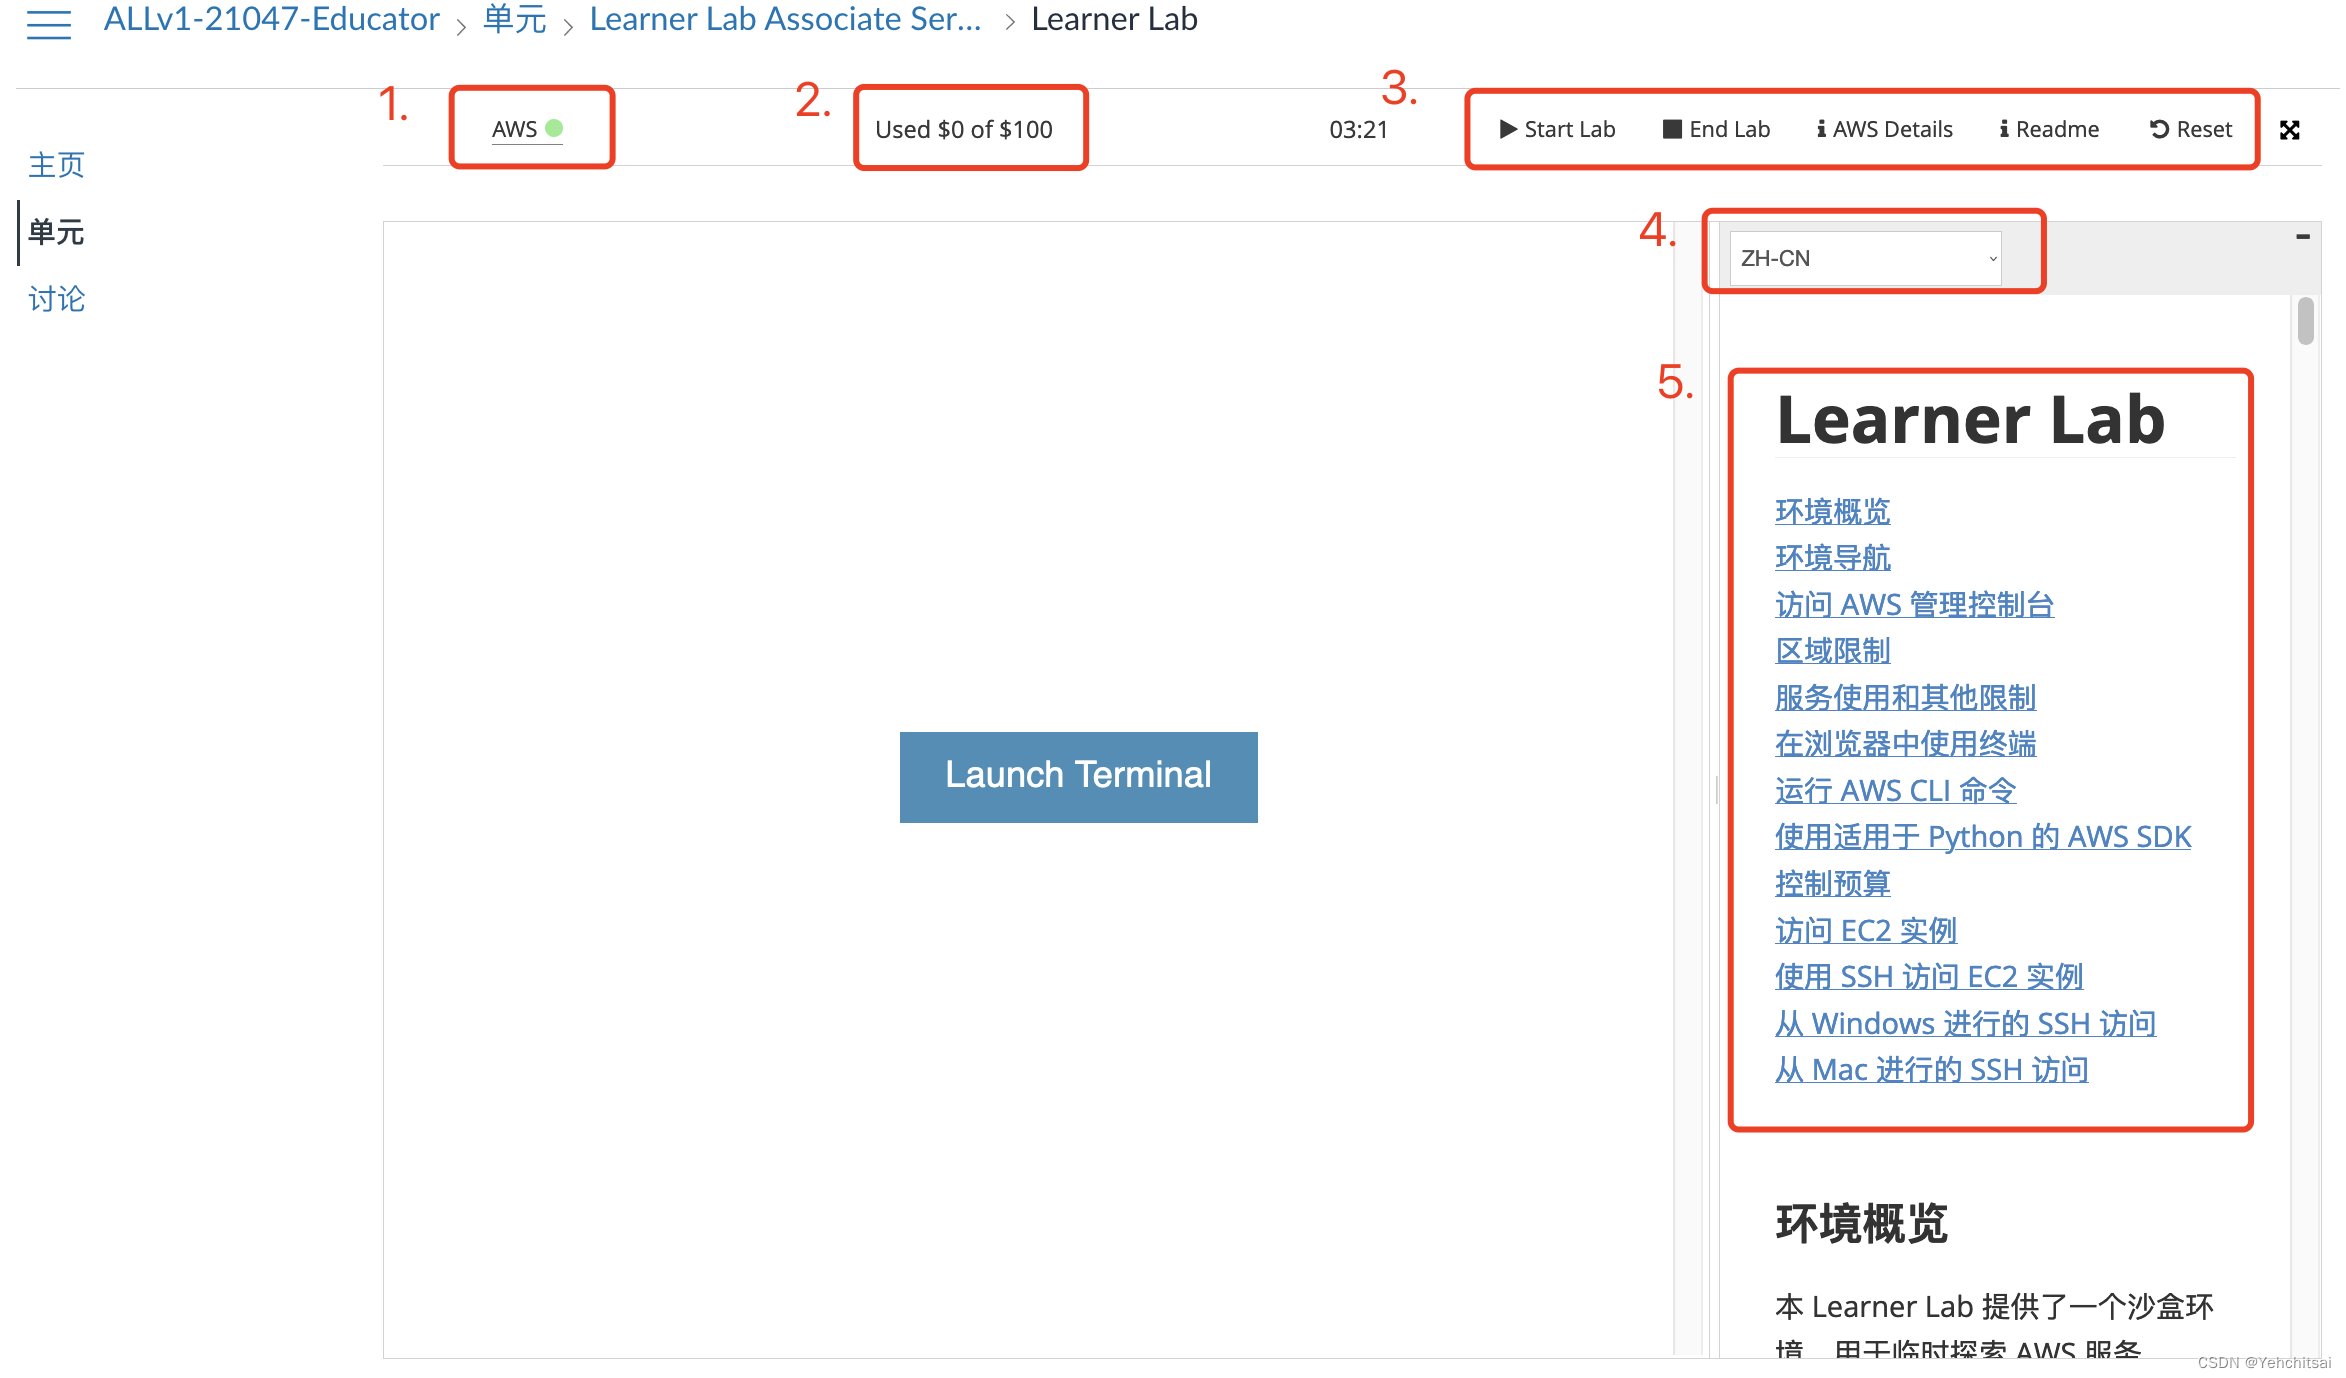The image size is (2346, 1378).
Task: Stop the session with End Lab
Action: pyautogui.click(x=1716, y=129)
